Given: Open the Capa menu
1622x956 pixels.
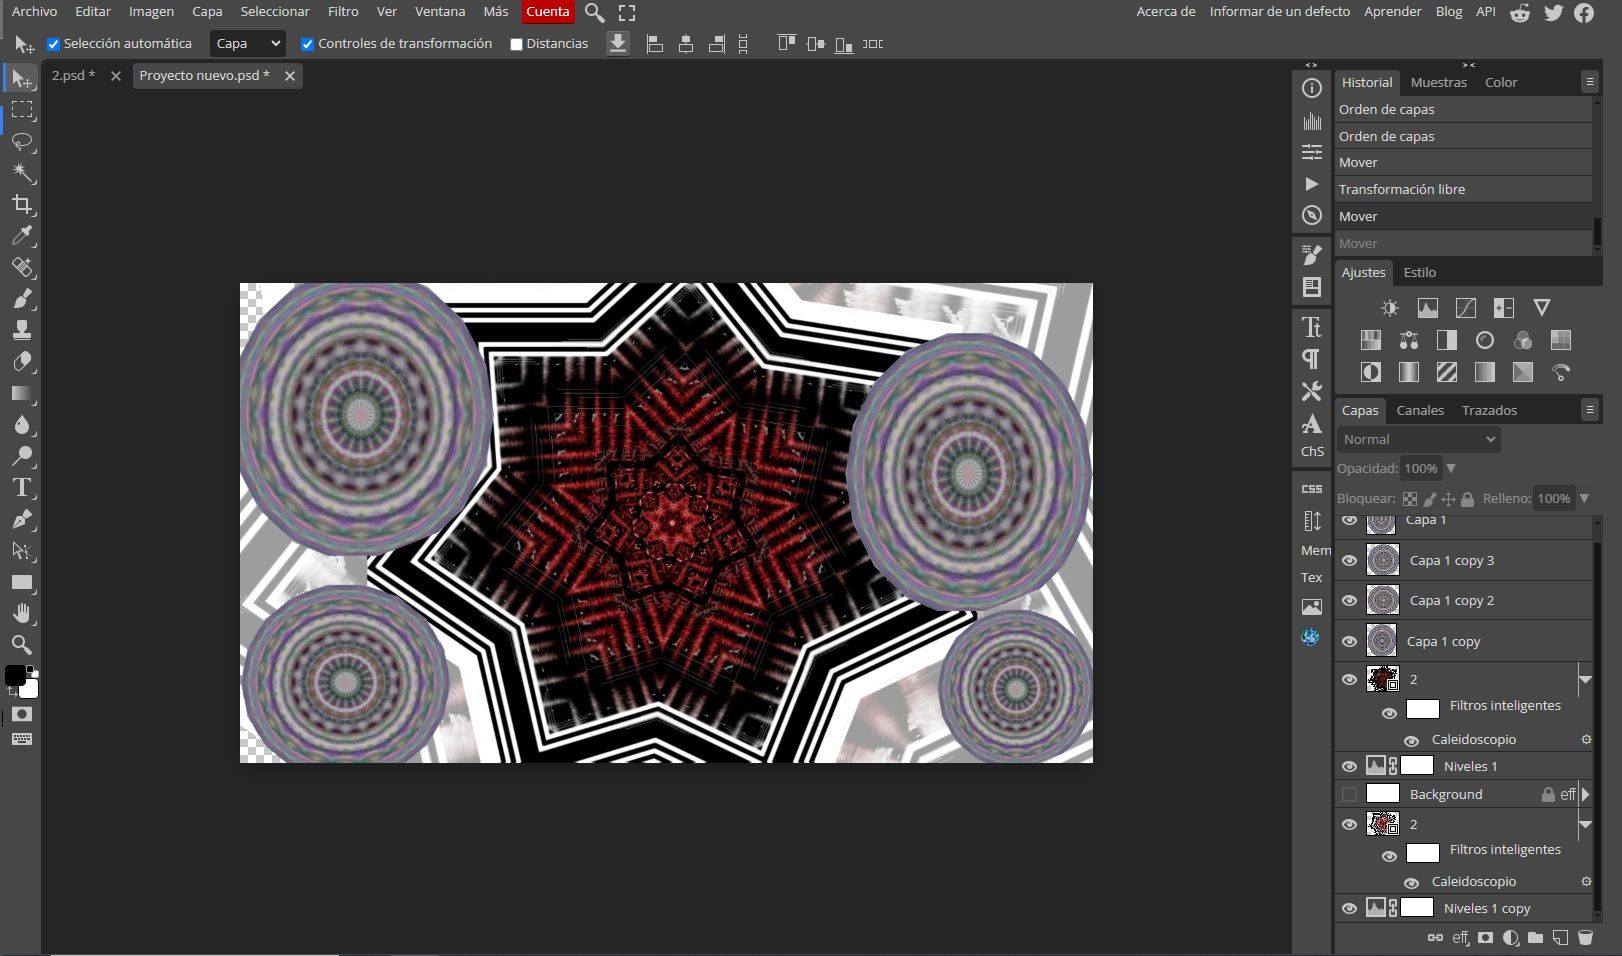Looking at the screenshot, I should pos(207,12).
